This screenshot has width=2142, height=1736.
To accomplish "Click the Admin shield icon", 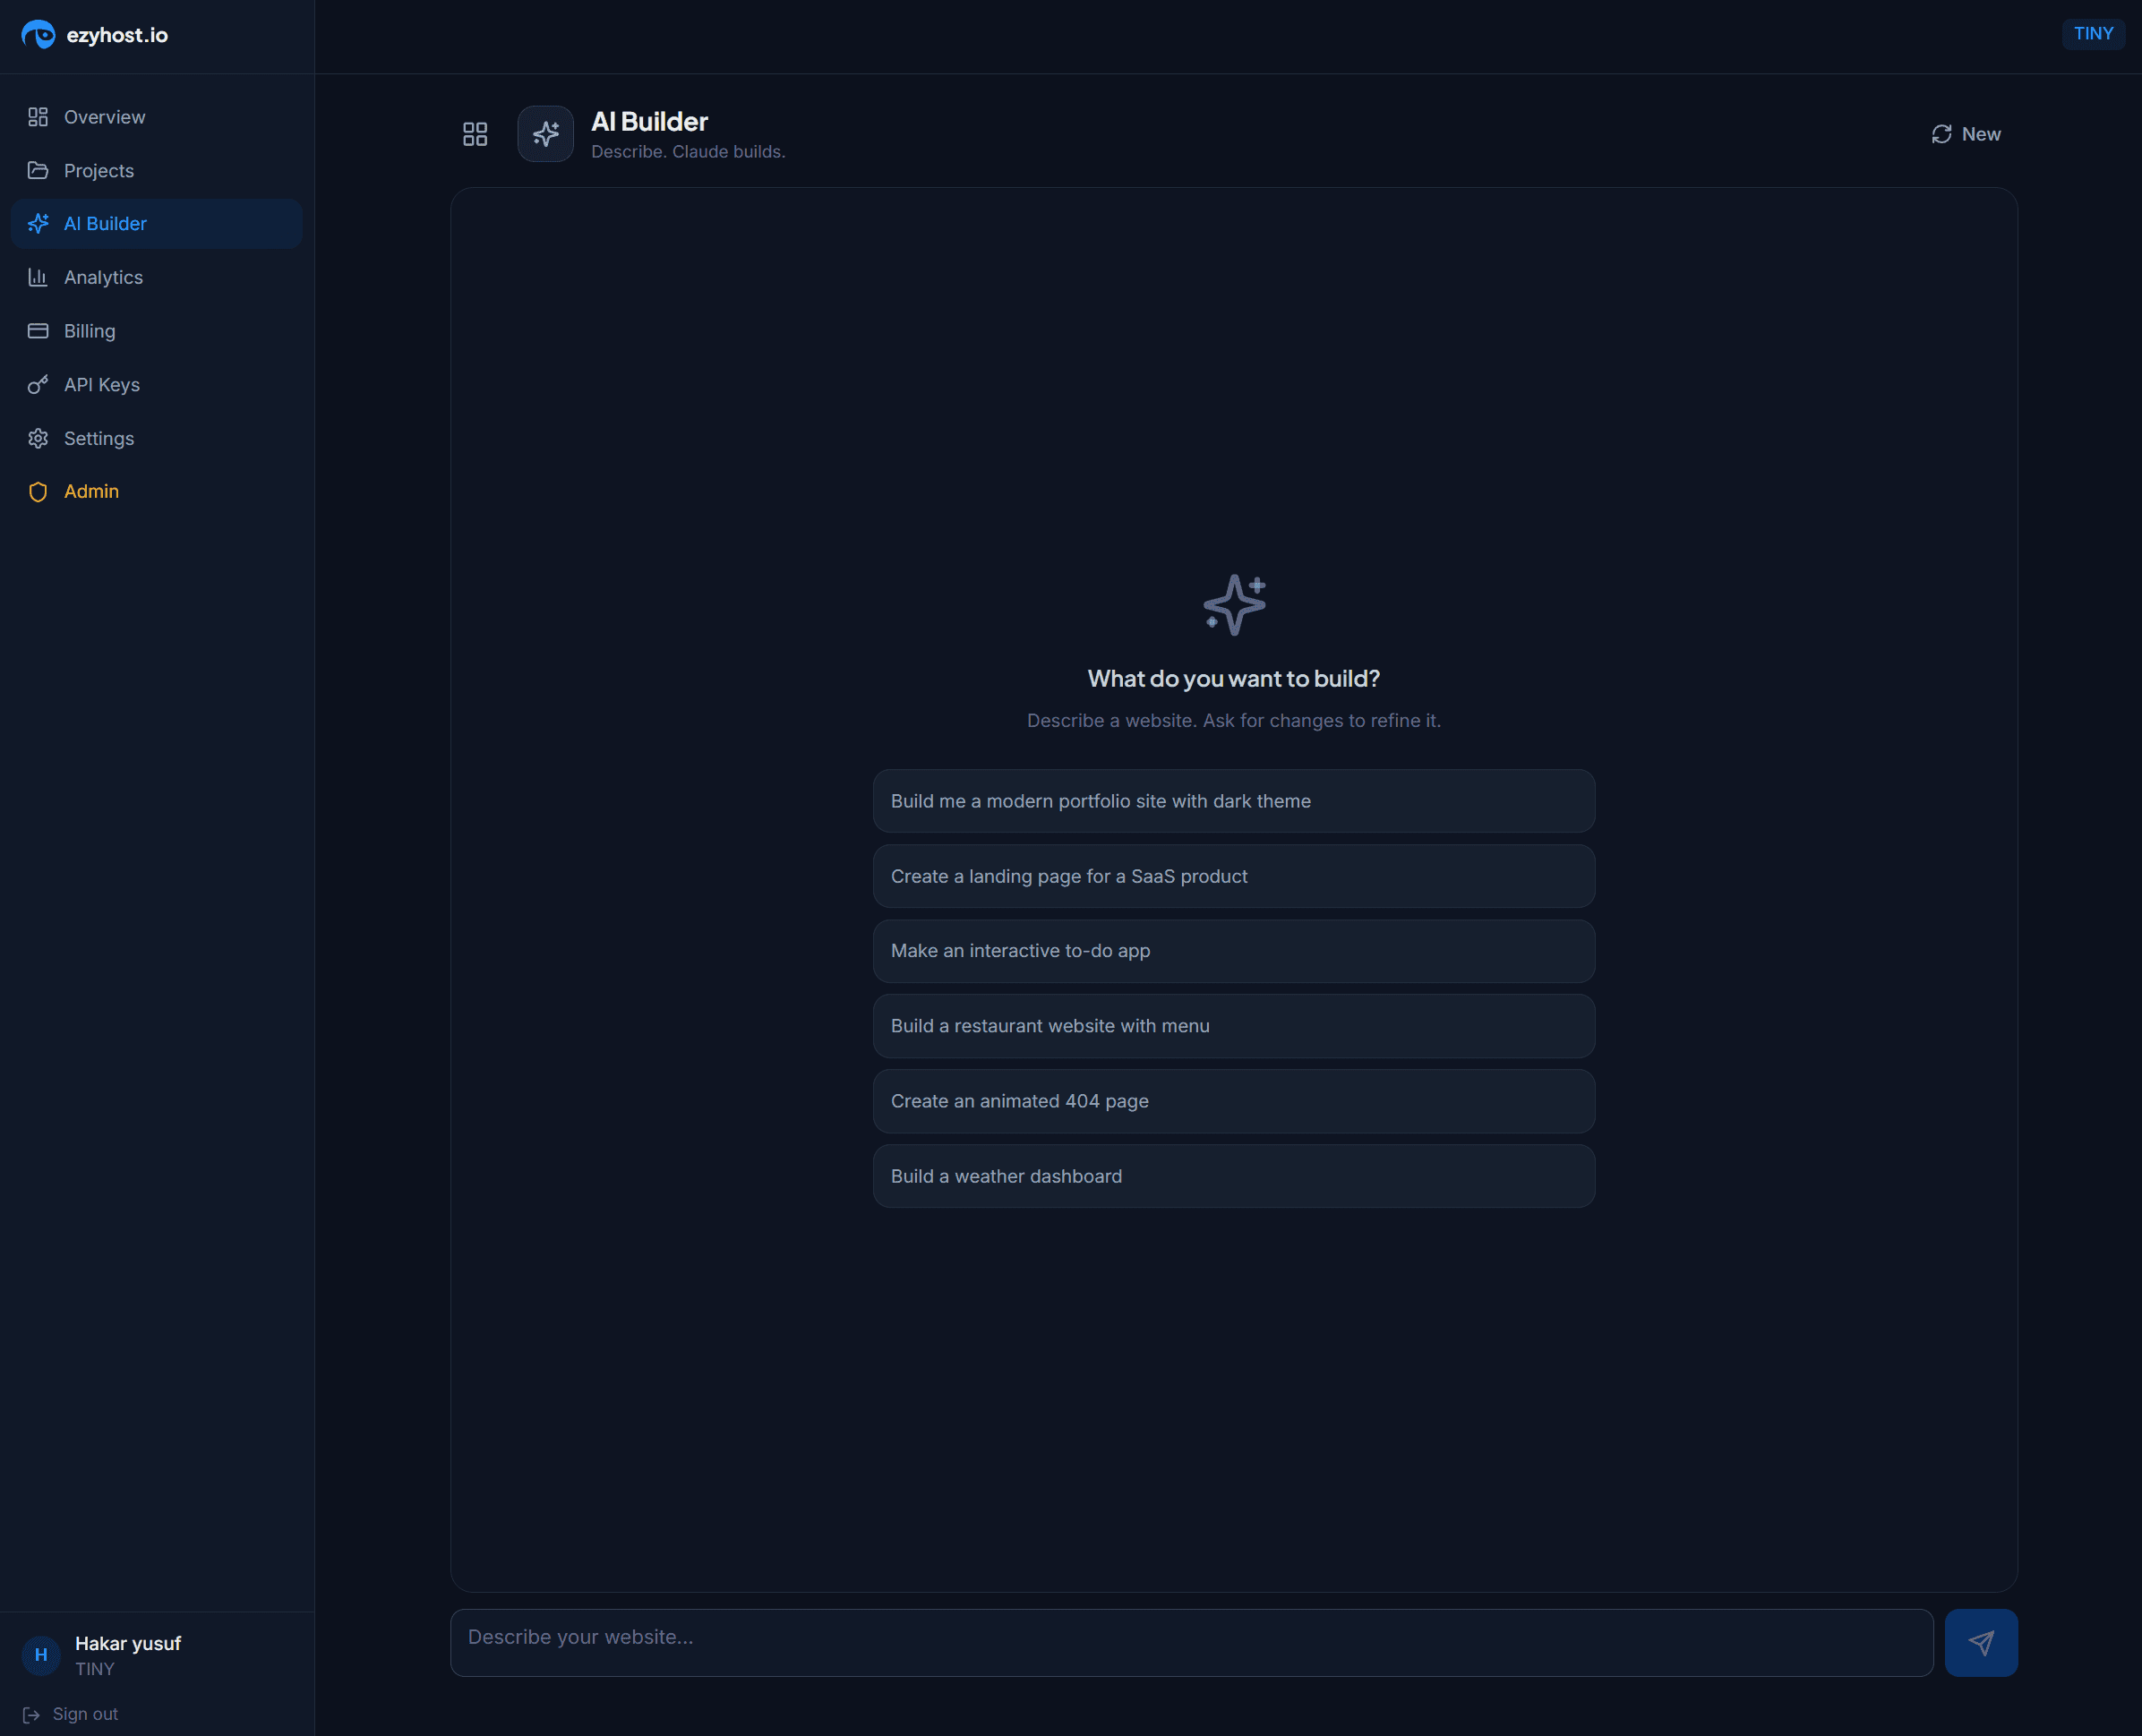I will [x=38, y=491].
